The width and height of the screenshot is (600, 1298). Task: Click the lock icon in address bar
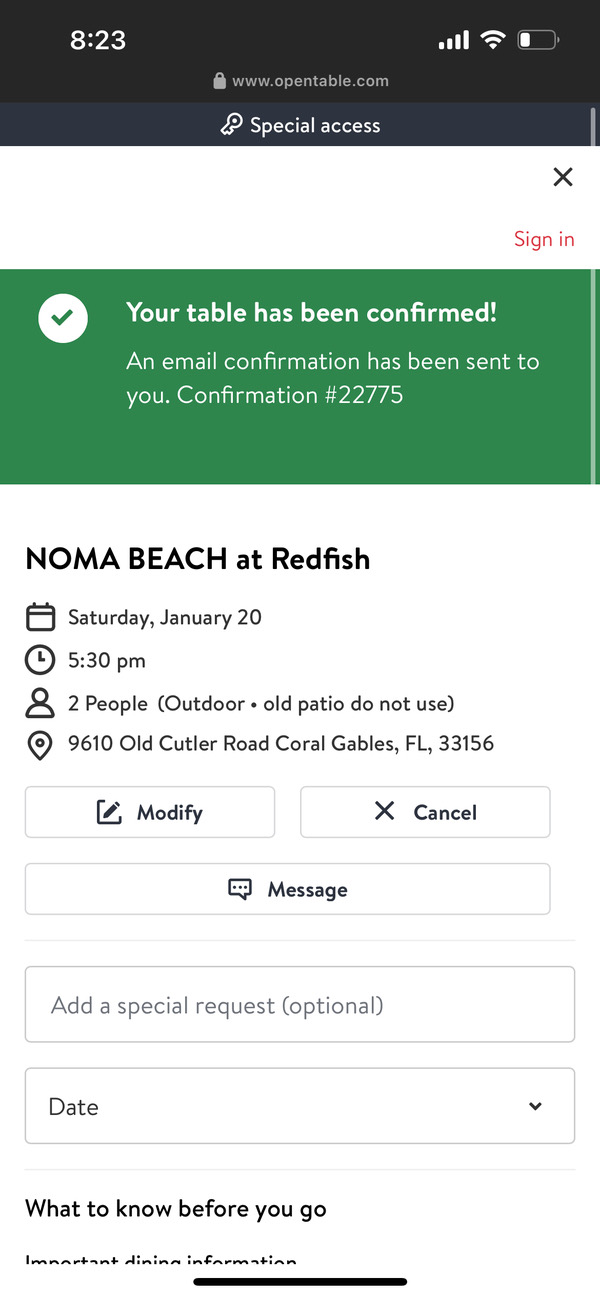220,81
